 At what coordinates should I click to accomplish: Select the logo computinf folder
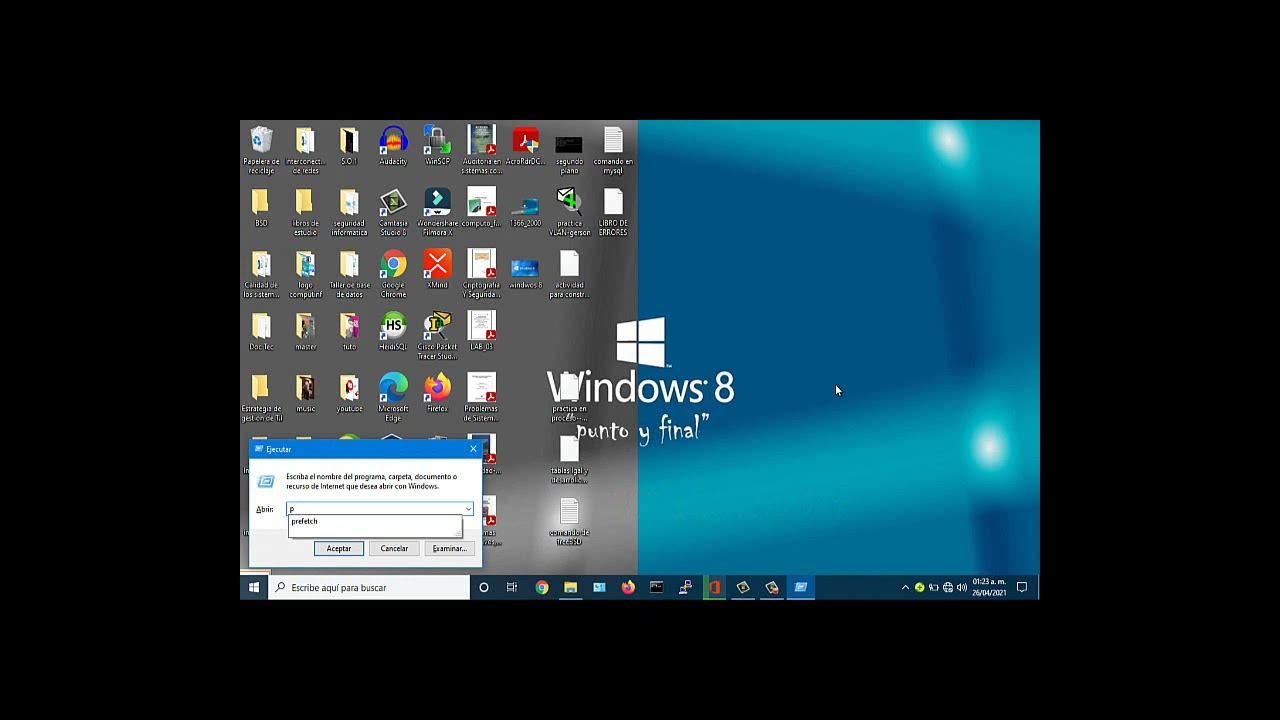(305, 274)
